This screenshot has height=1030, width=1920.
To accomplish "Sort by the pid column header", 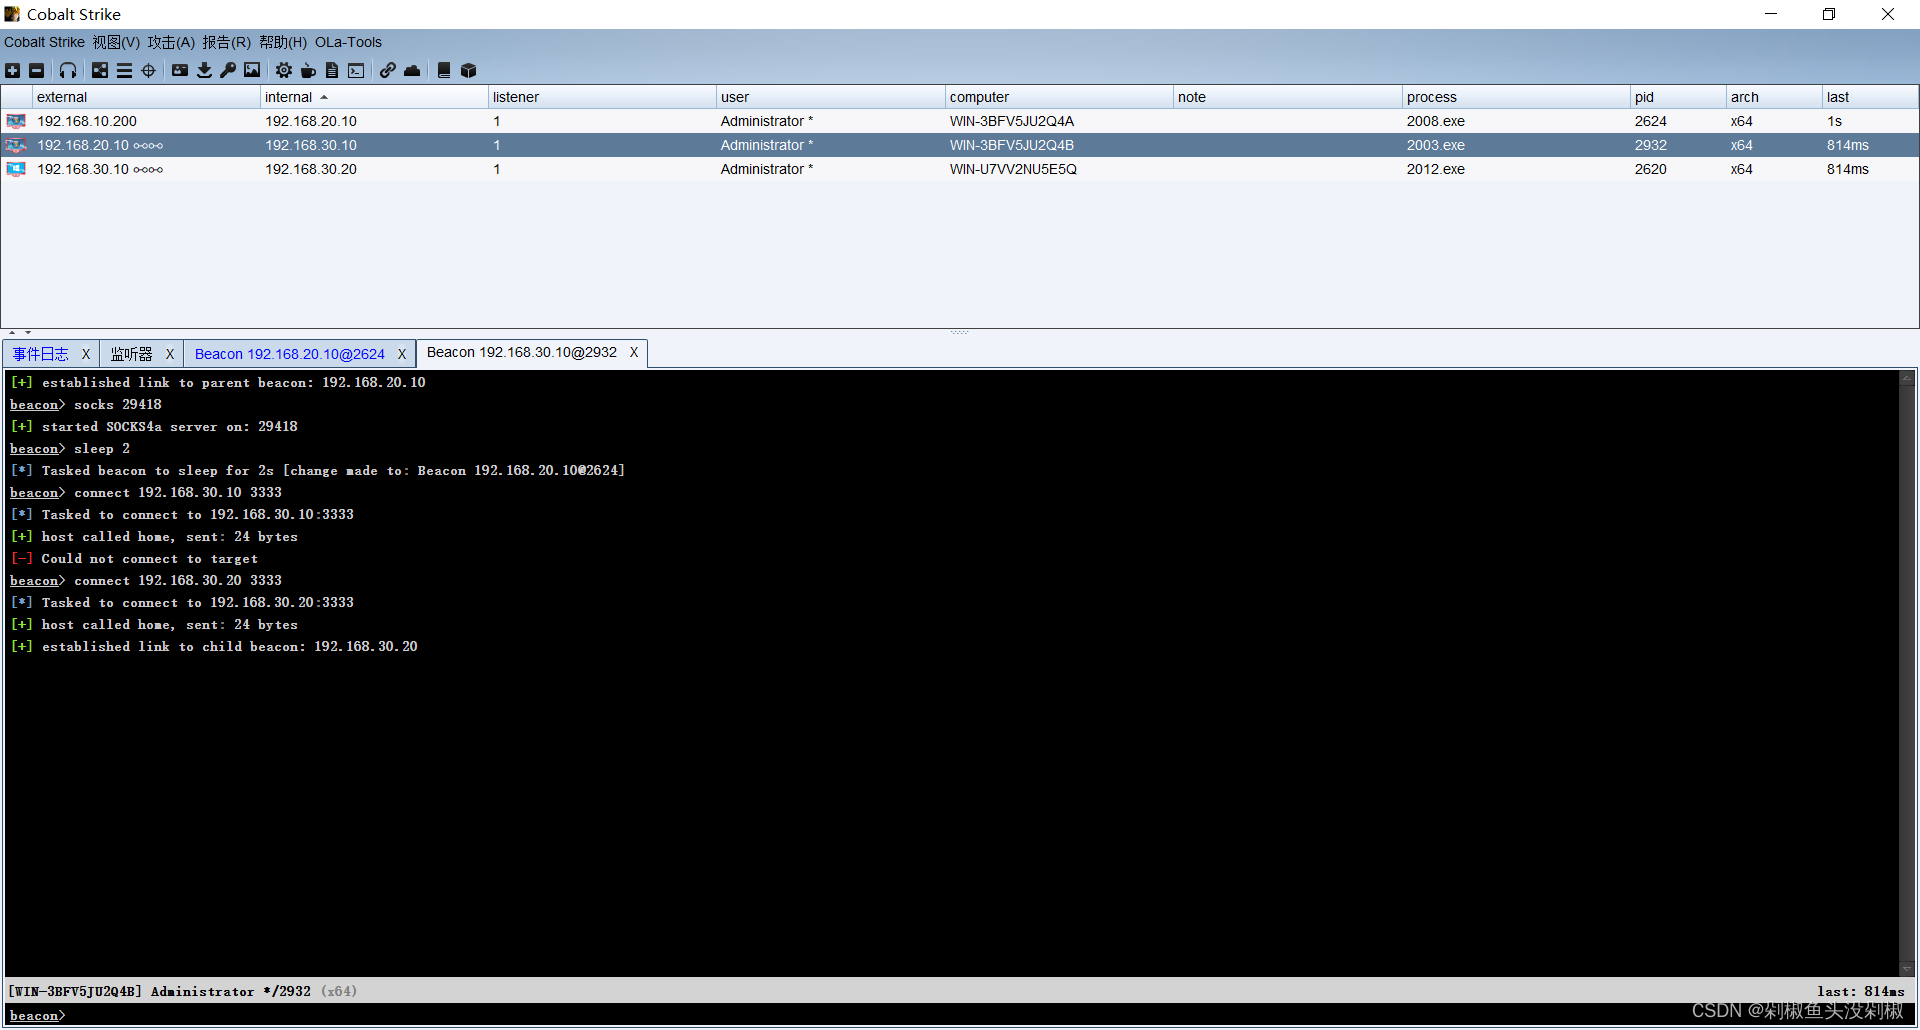I will pyautogui.click(x=1678, y=97).
